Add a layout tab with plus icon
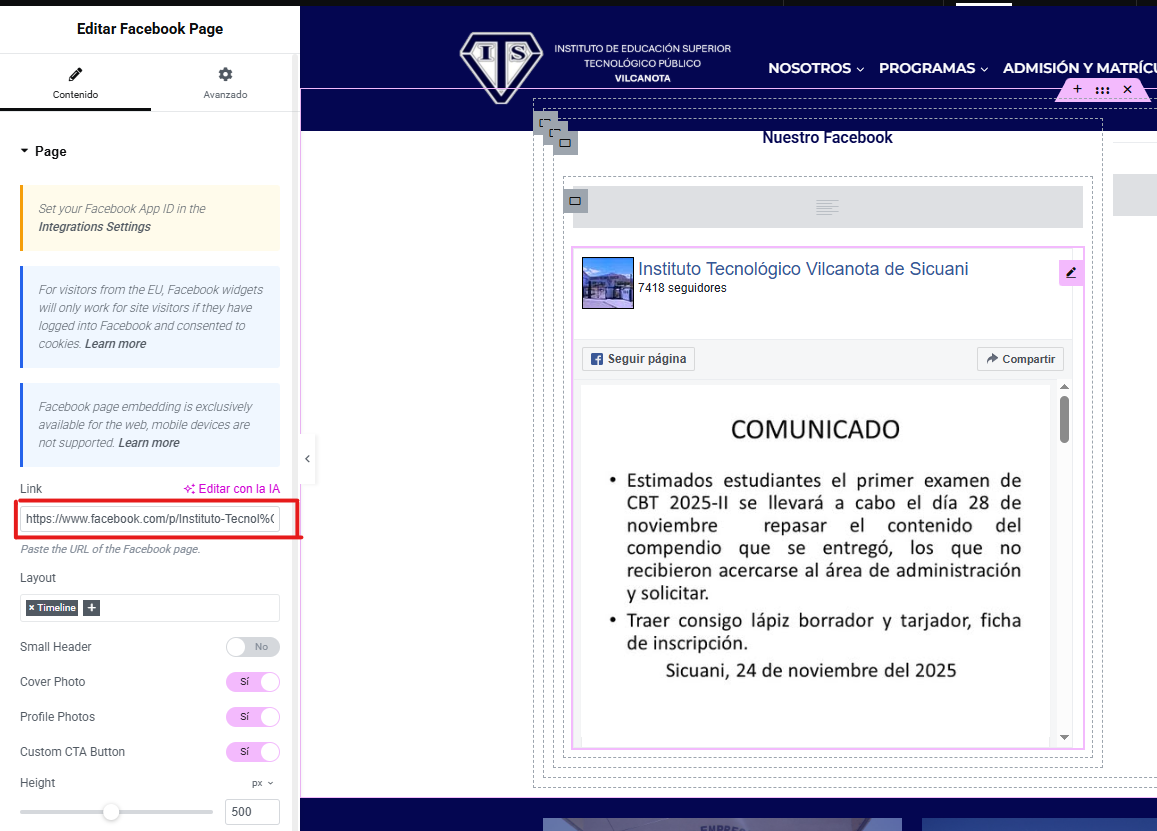 pos(91,608)
